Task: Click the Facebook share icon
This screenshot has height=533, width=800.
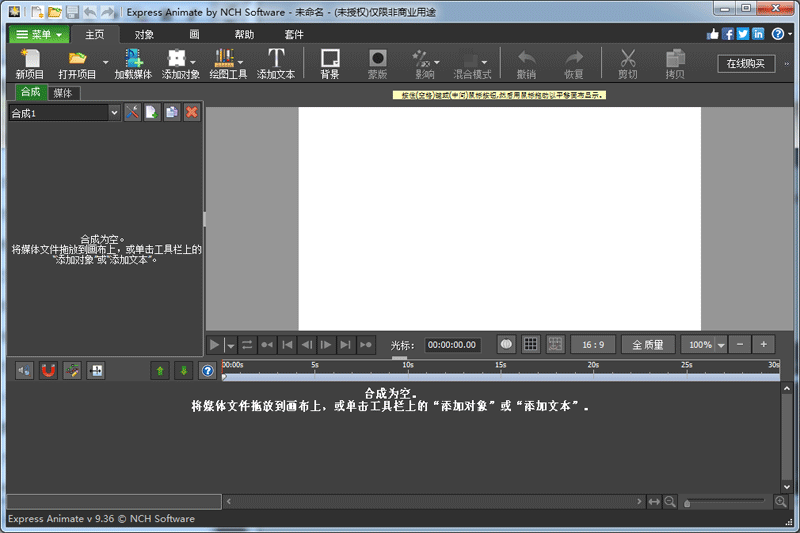Action: [x=728, y=34]
